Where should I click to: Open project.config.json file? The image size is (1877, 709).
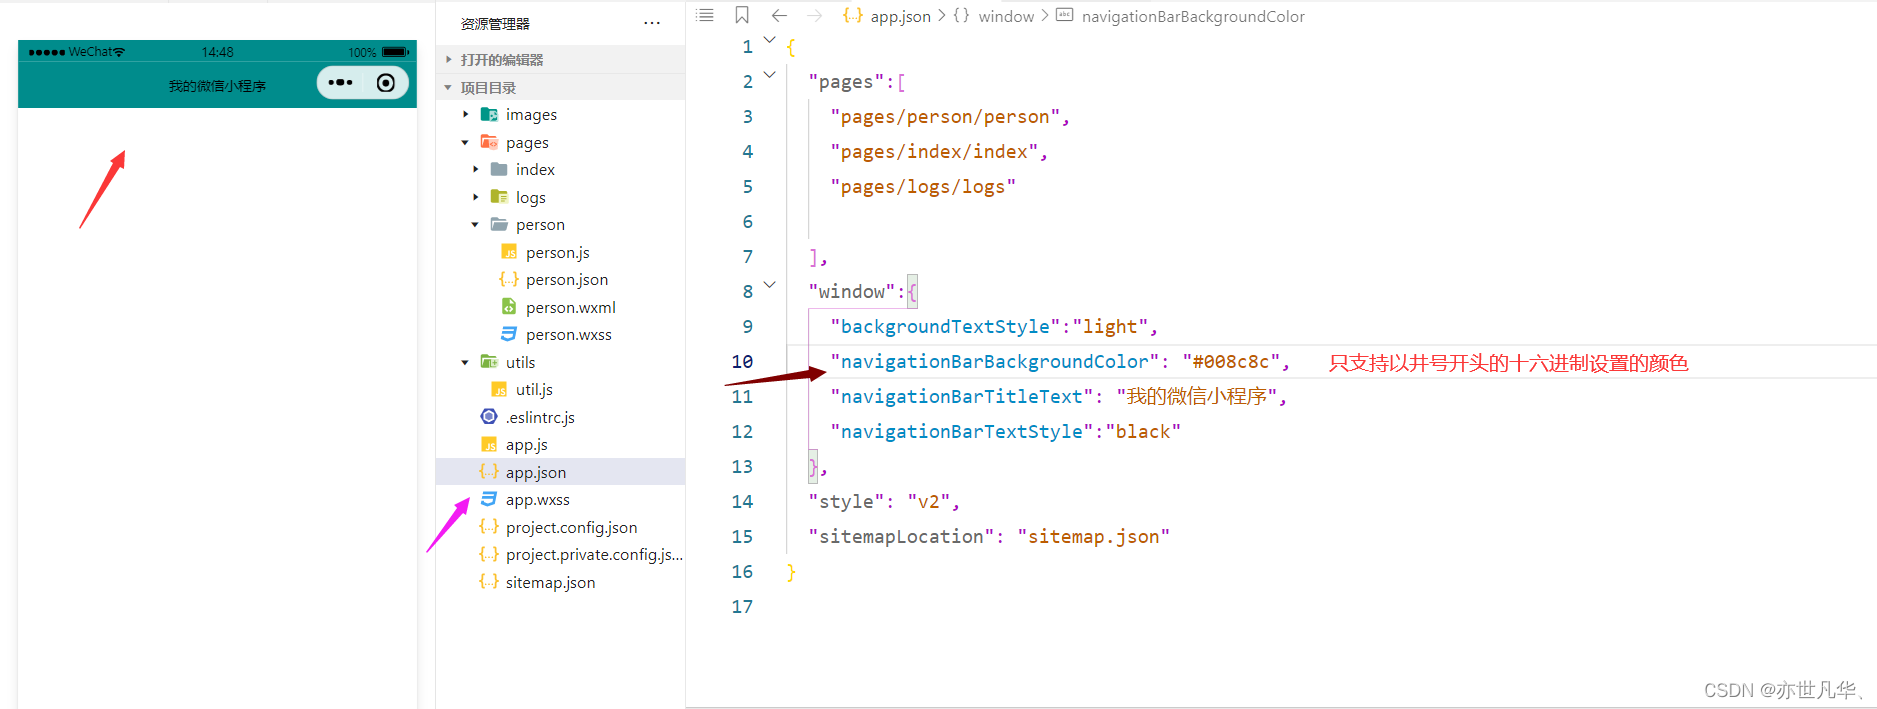[x=571, y=528]
